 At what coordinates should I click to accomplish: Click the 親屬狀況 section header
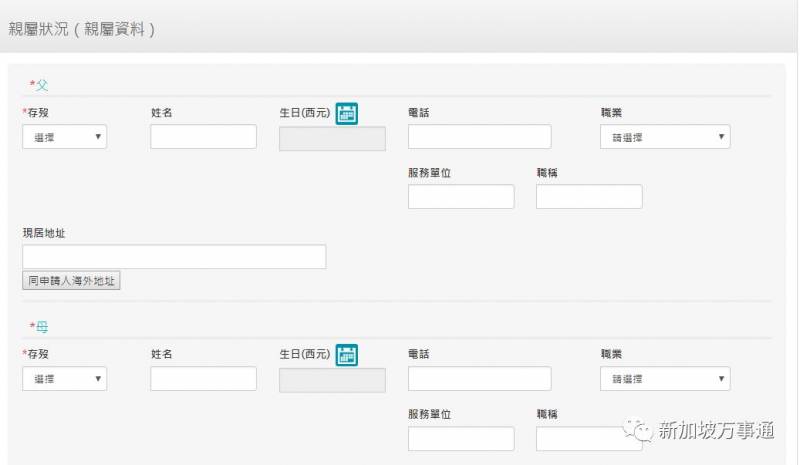click(x=82, y=28)
